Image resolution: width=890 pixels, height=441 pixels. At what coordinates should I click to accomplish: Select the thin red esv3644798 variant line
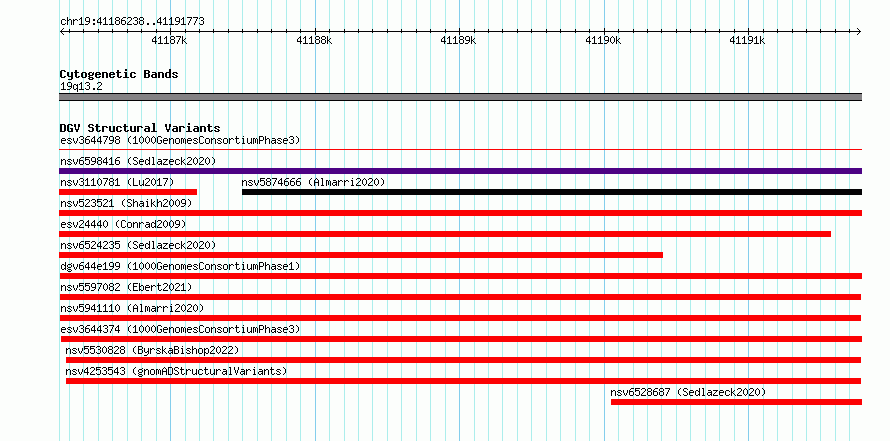tap(460, 150)
